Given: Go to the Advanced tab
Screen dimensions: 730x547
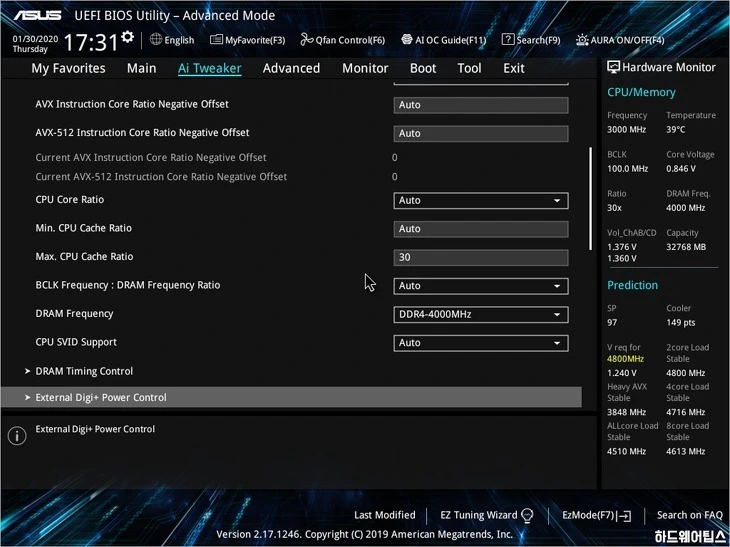Looking at the screenshot, I should tap(291, 68).
